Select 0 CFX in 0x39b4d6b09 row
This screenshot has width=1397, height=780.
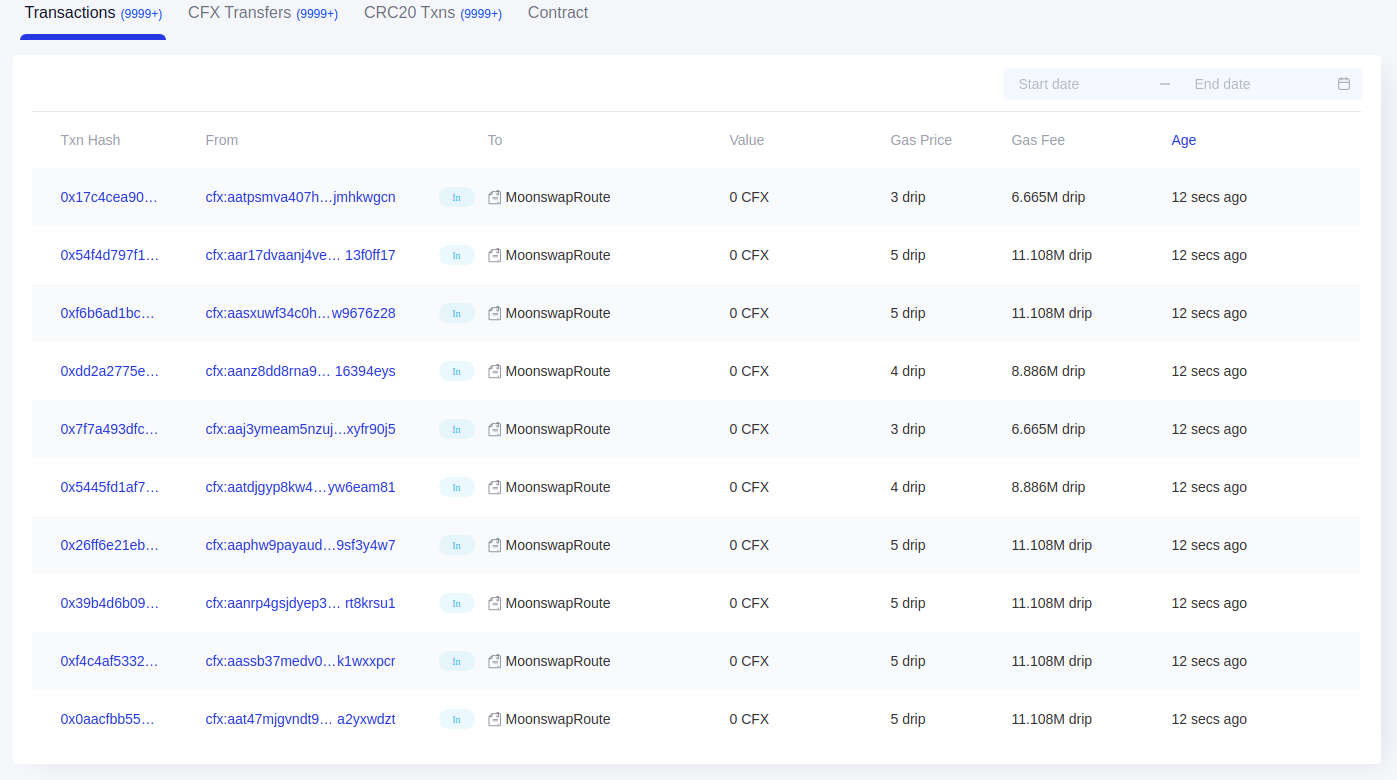pos(749,603)
